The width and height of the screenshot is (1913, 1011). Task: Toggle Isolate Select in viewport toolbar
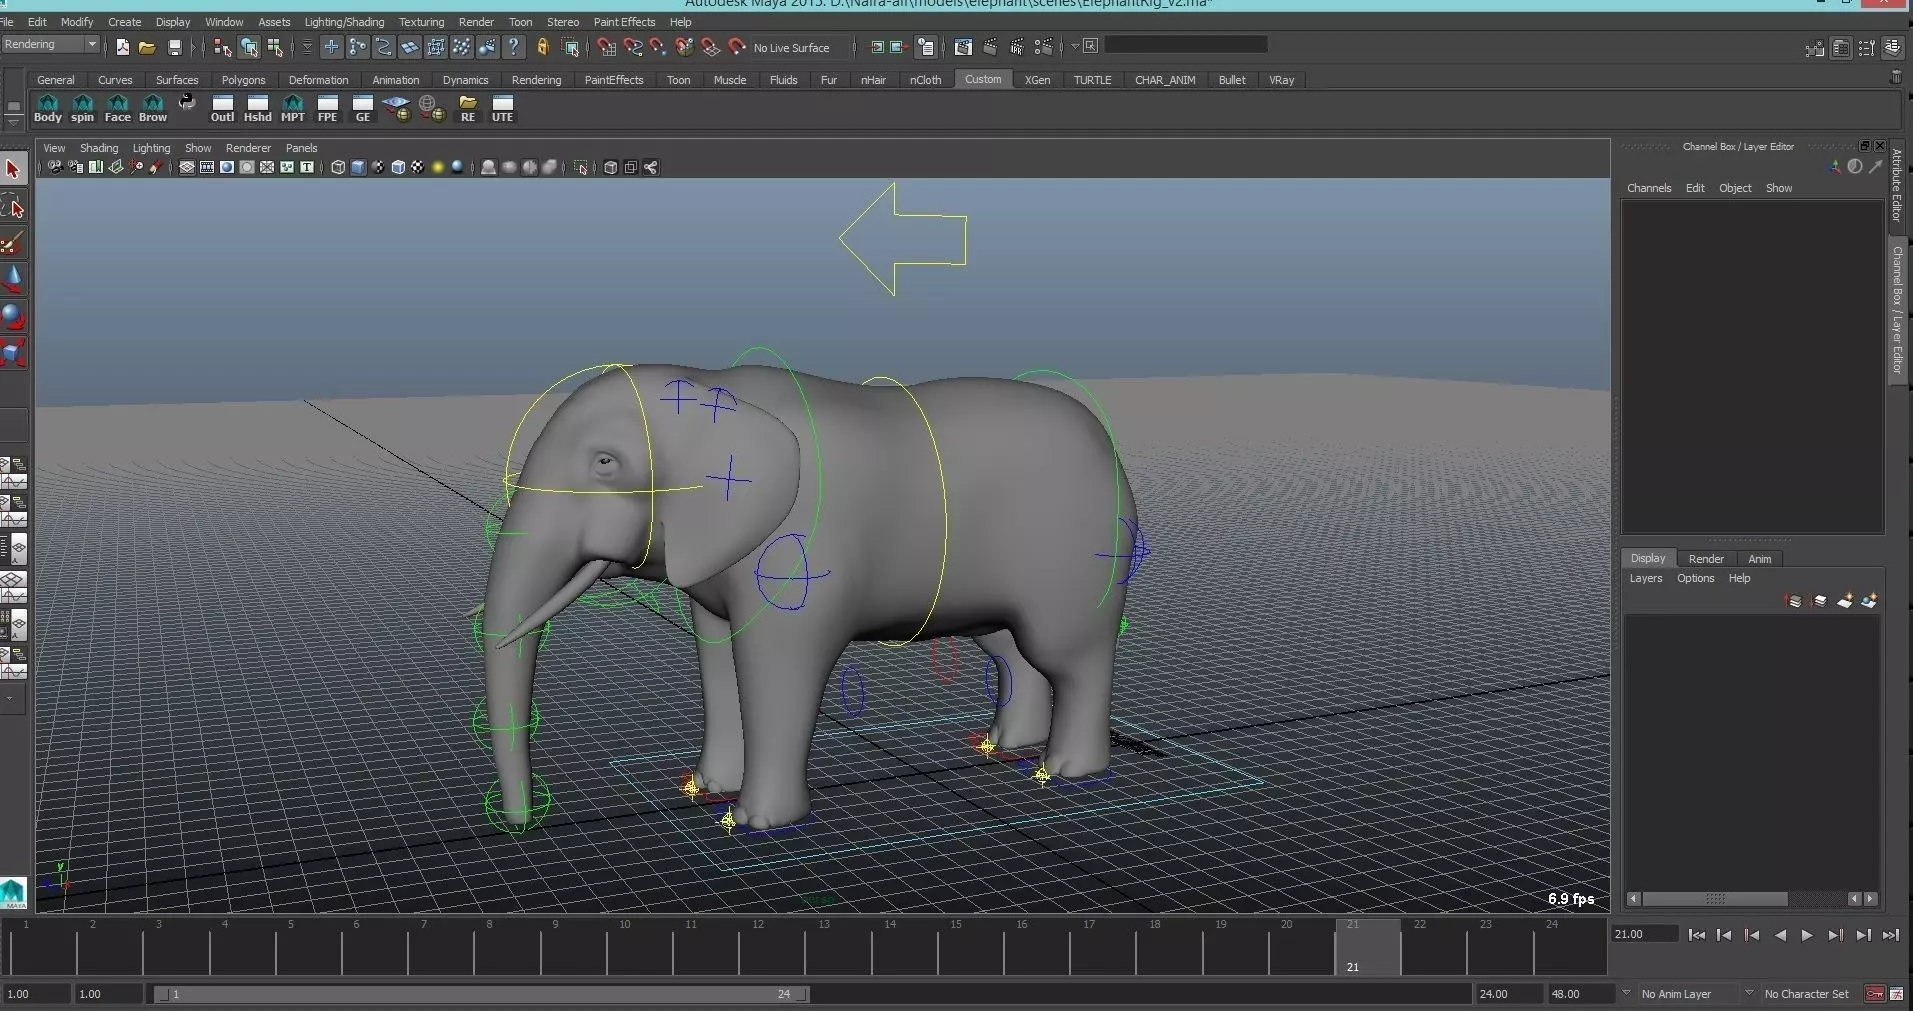[581, 167]
